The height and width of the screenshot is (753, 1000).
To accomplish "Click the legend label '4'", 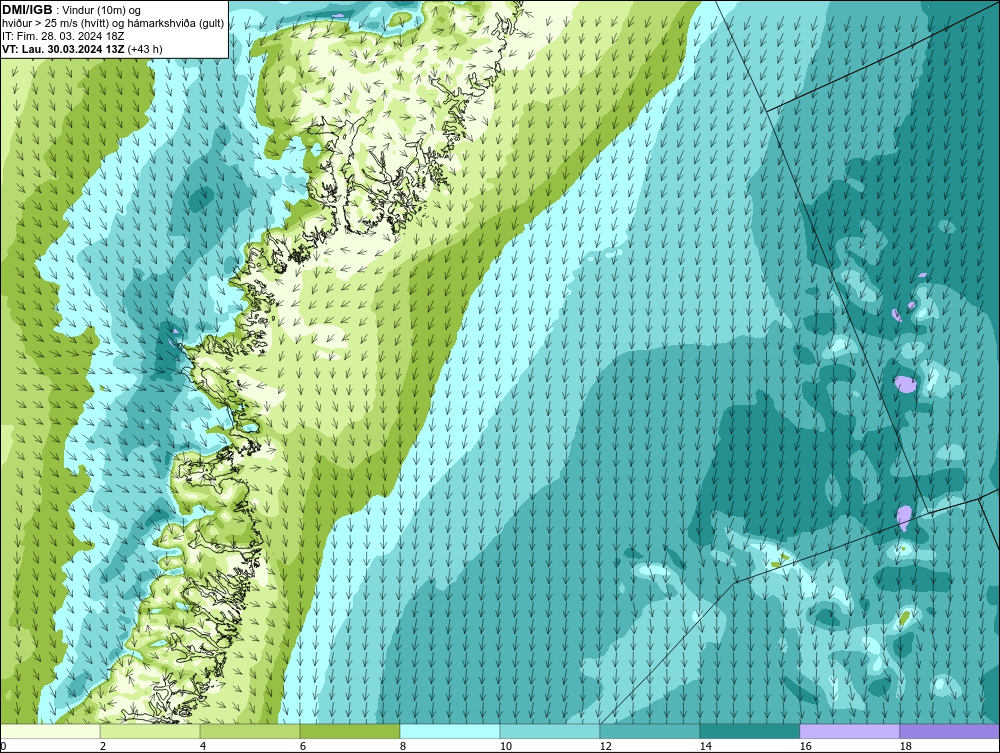I will tap(203, 746).
